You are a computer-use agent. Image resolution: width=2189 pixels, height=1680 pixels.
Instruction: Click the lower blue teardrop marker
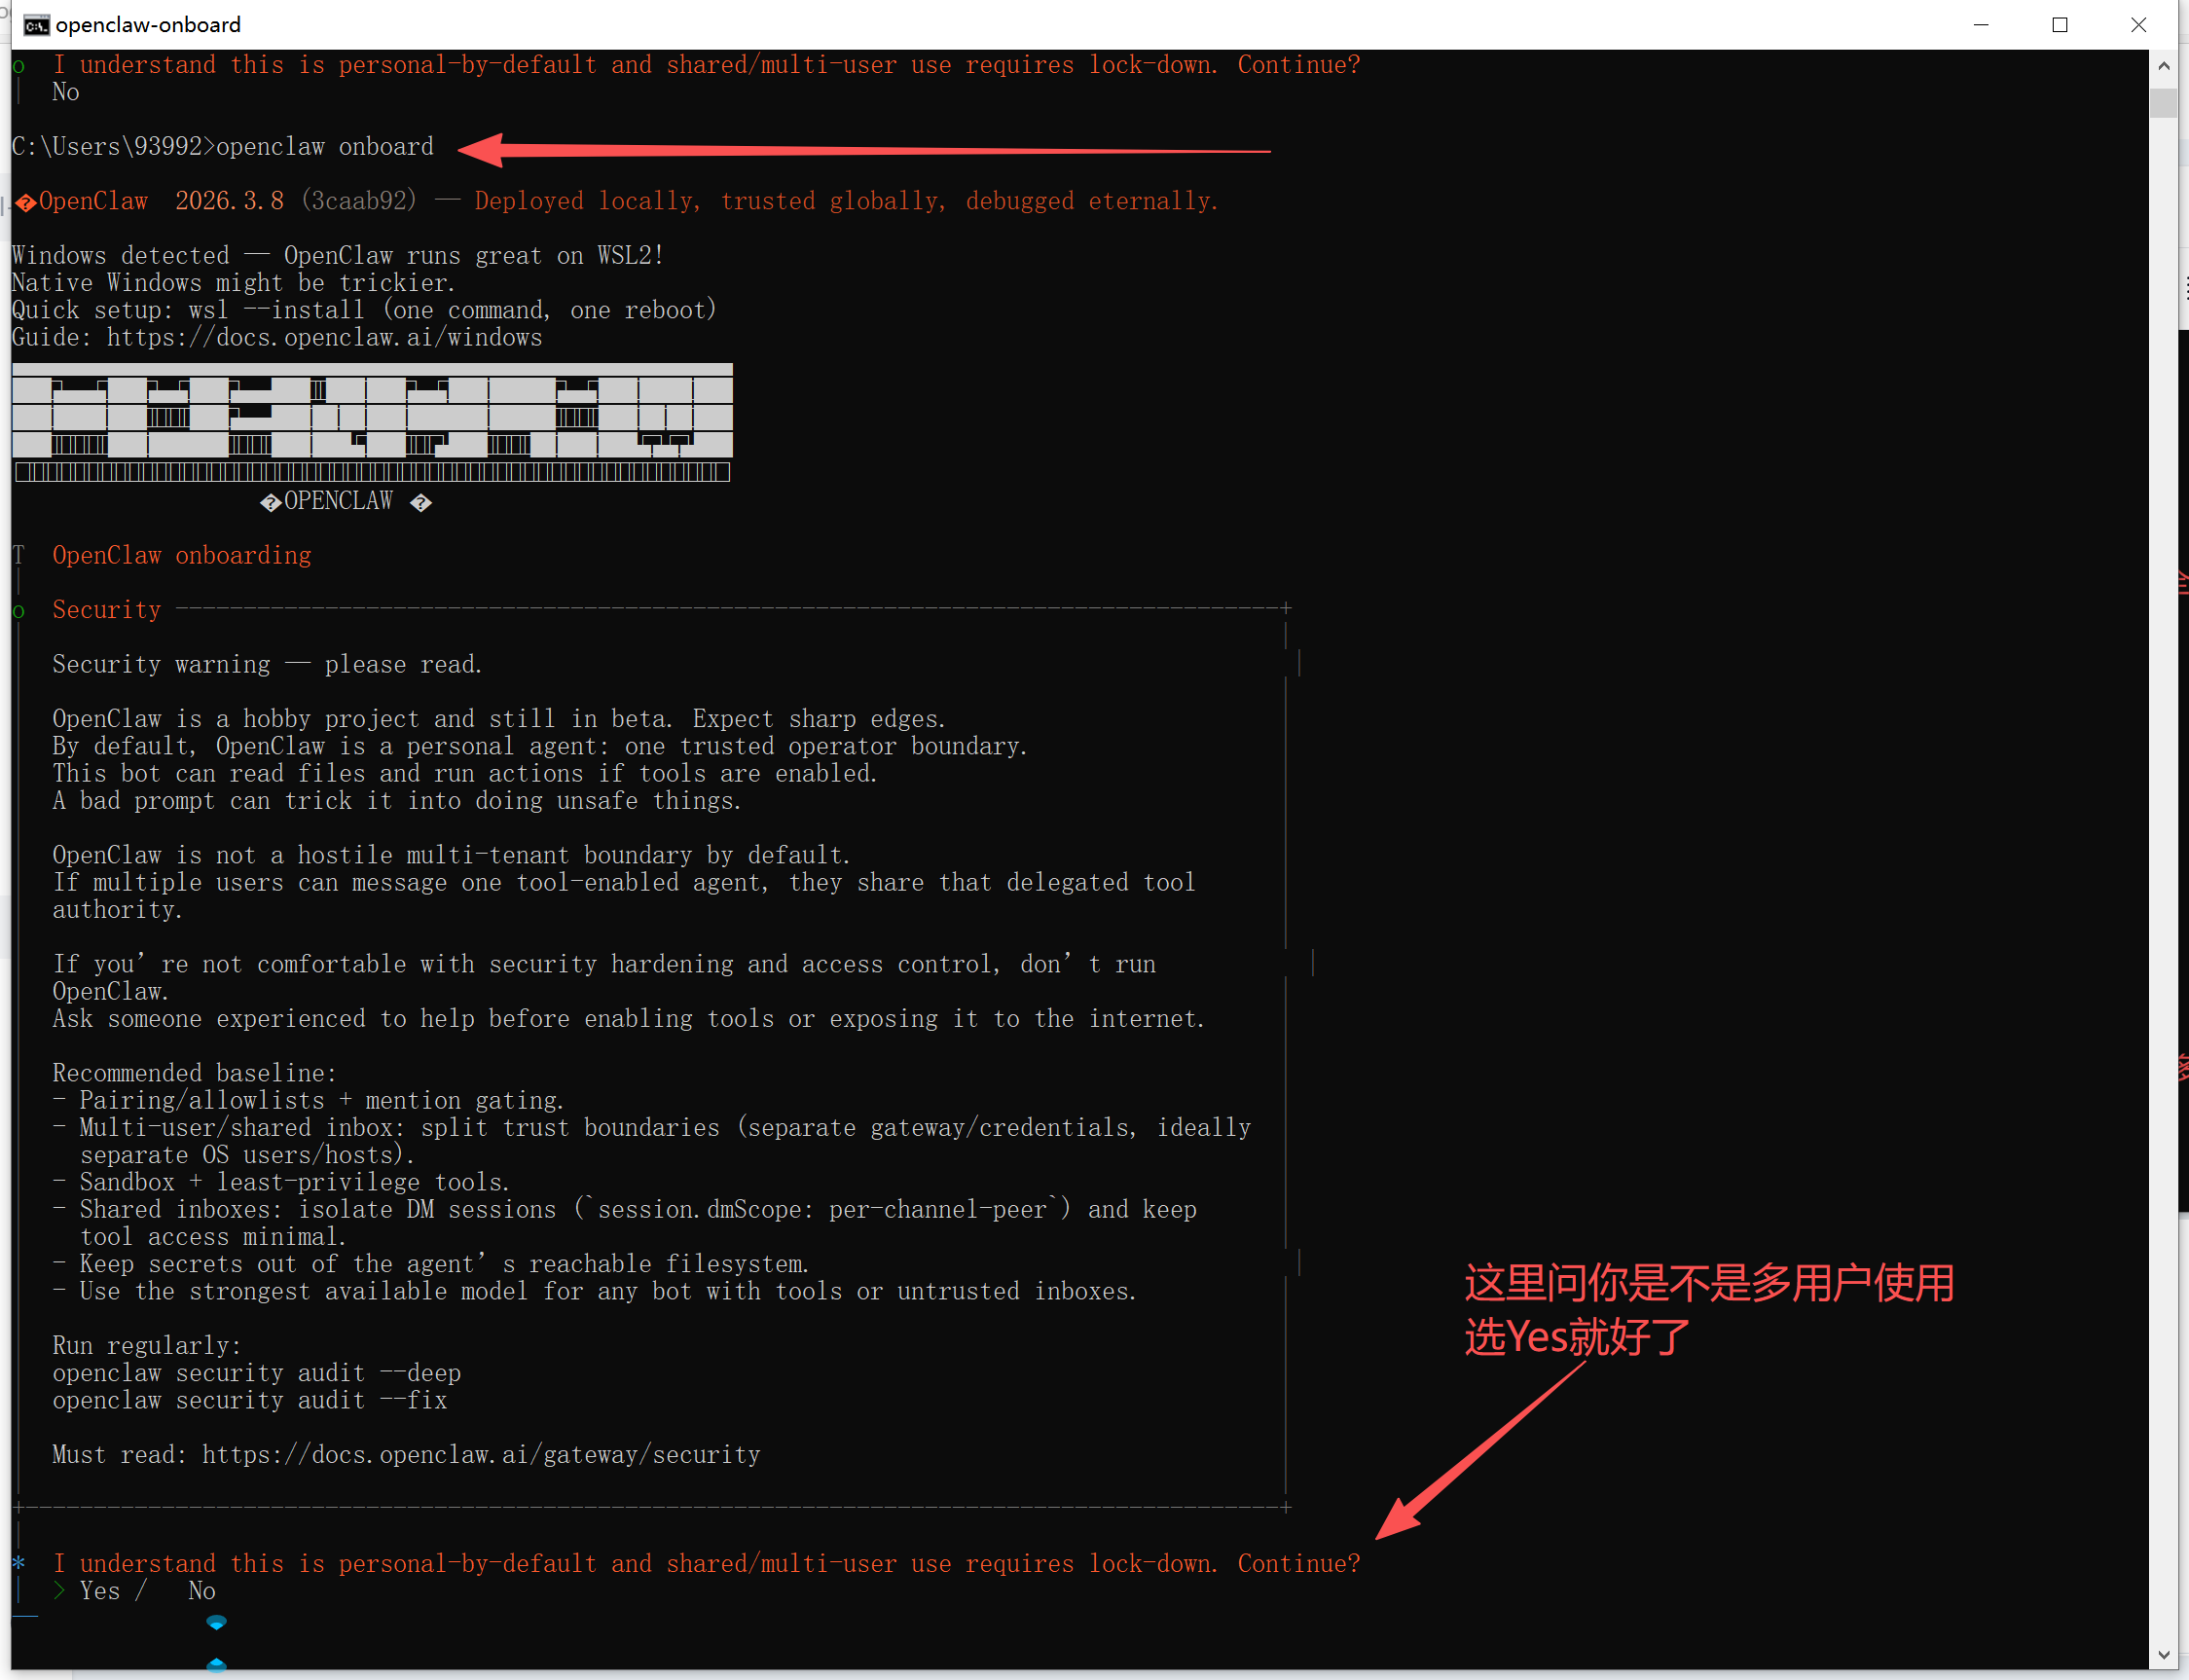pyautogui.click(x=216, y=1665)
